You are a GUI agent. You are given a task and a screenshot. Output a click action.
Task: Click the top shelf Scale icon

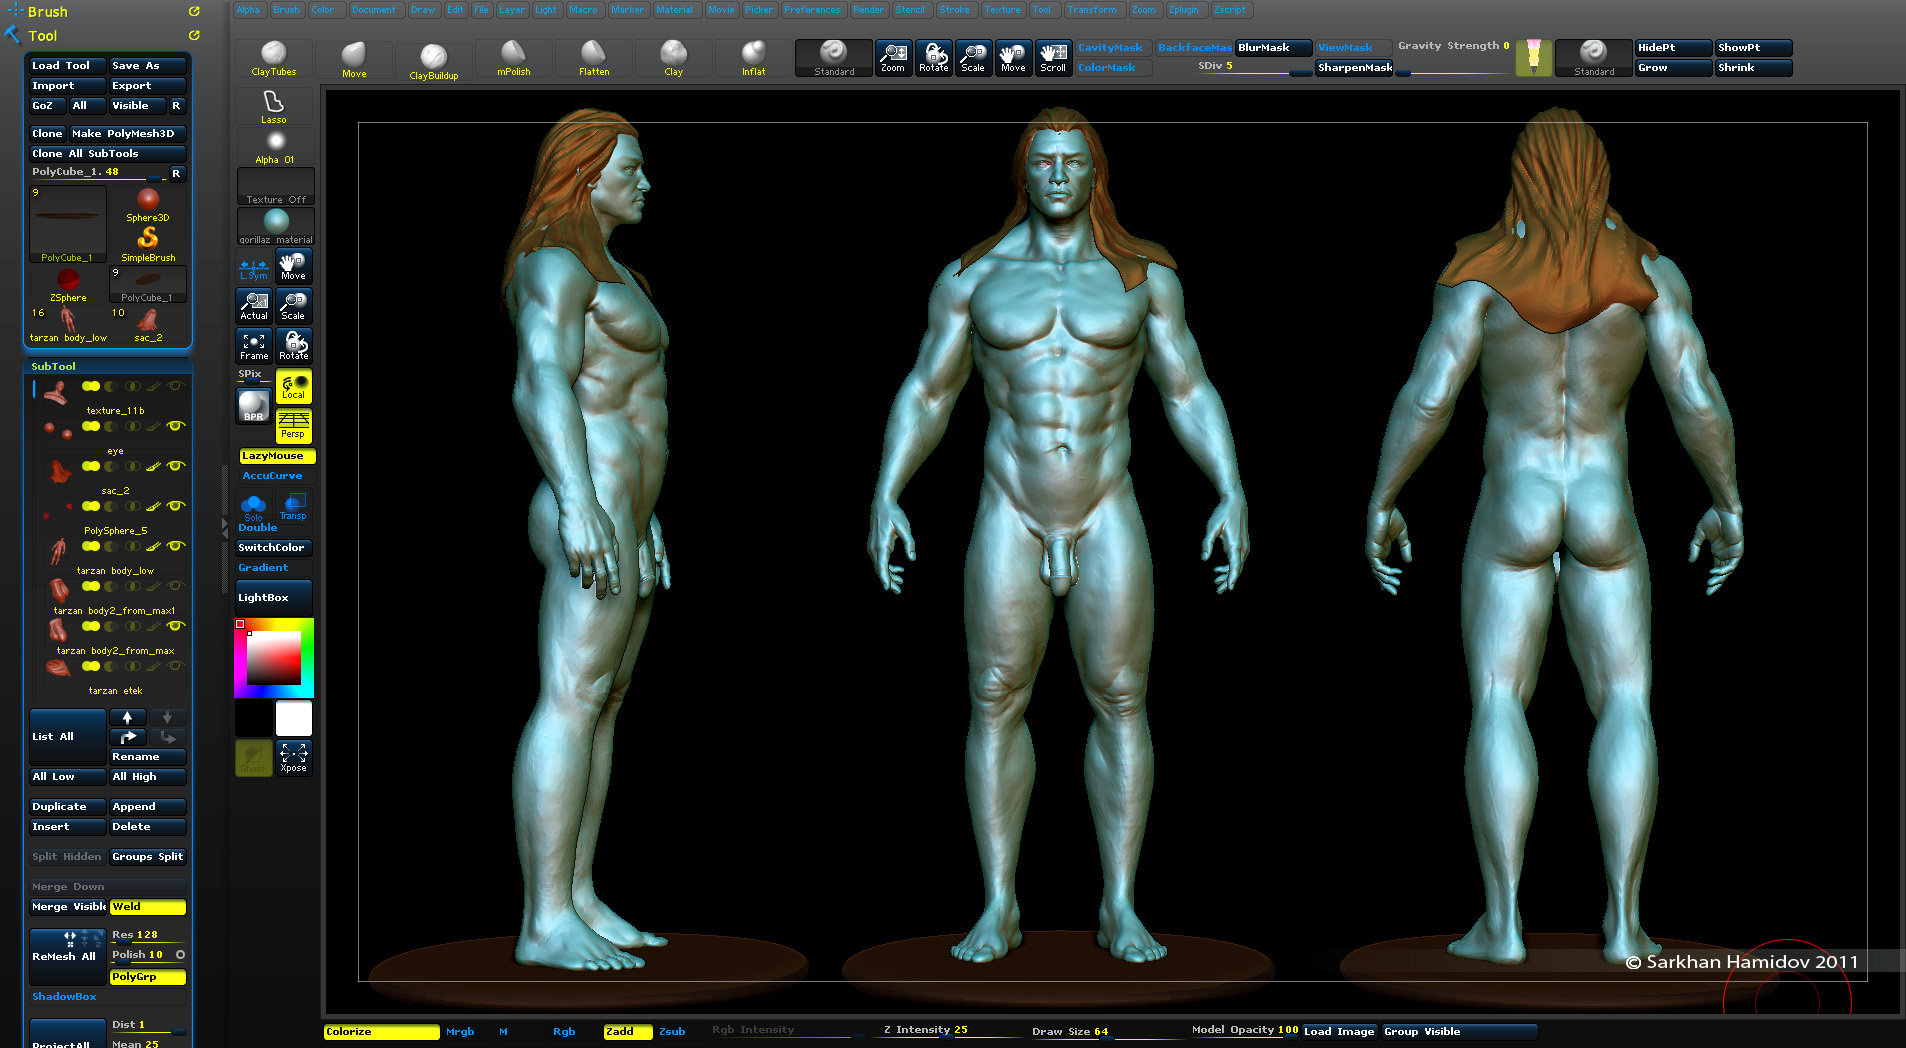[973, 58]
